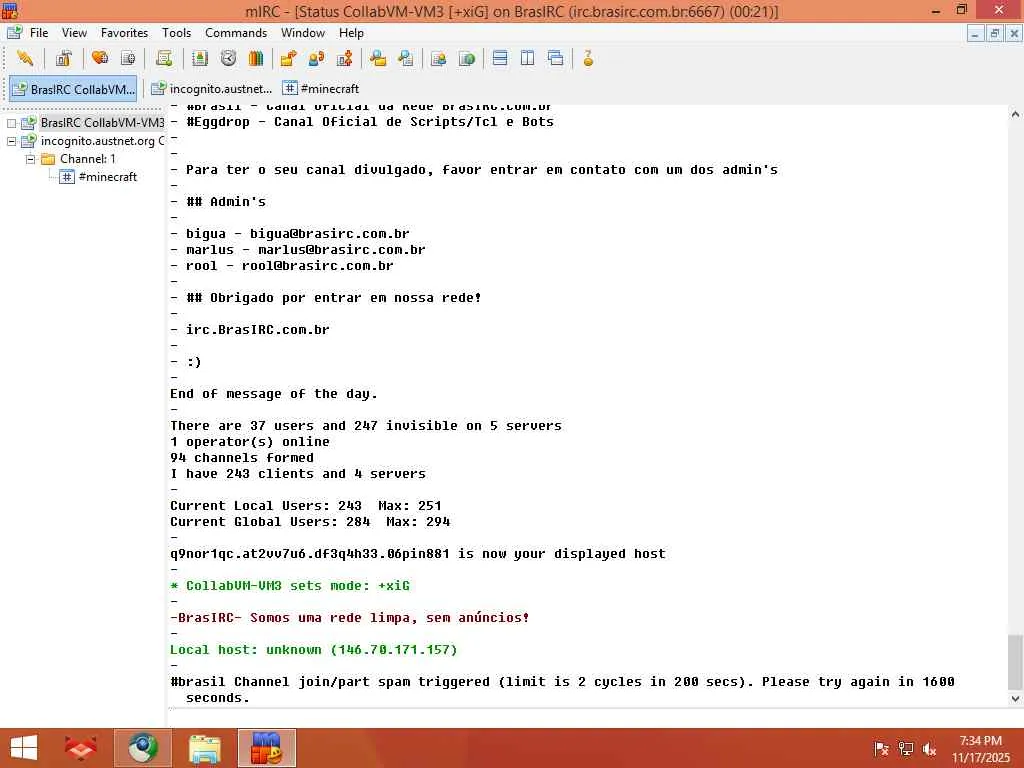Open the Tools menu
Viewport: 1024px width, 768px height.
coord(176,33)
